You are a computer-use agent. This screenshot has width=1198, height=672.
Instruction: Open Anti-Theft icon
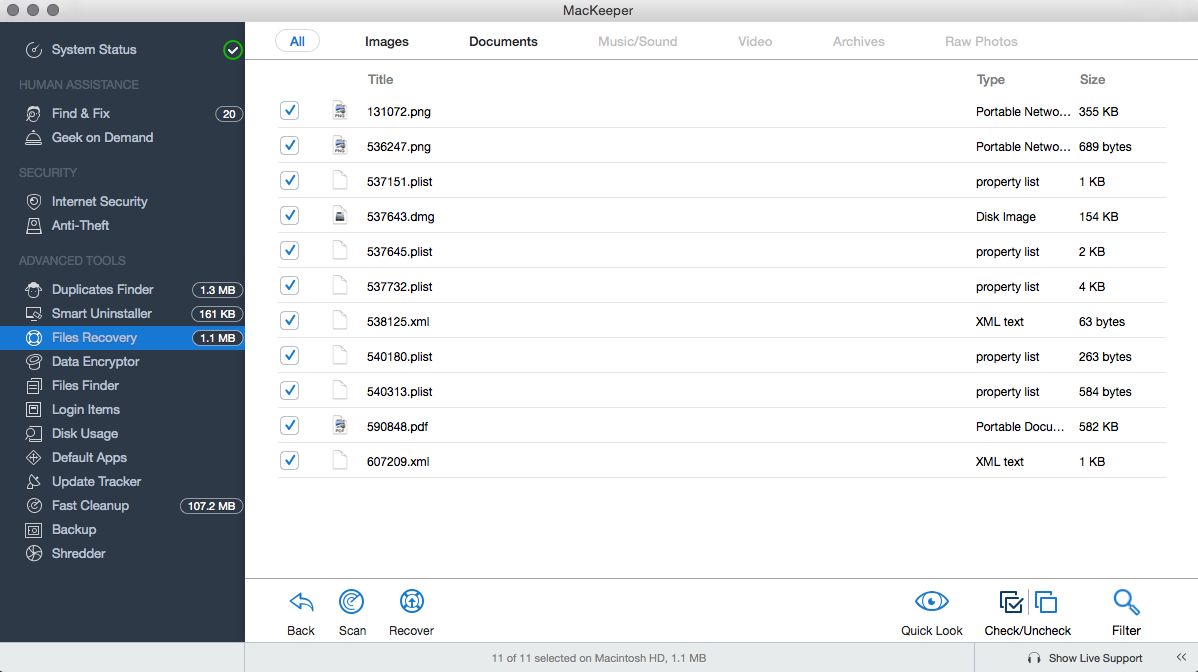click(x=34, y=226)
